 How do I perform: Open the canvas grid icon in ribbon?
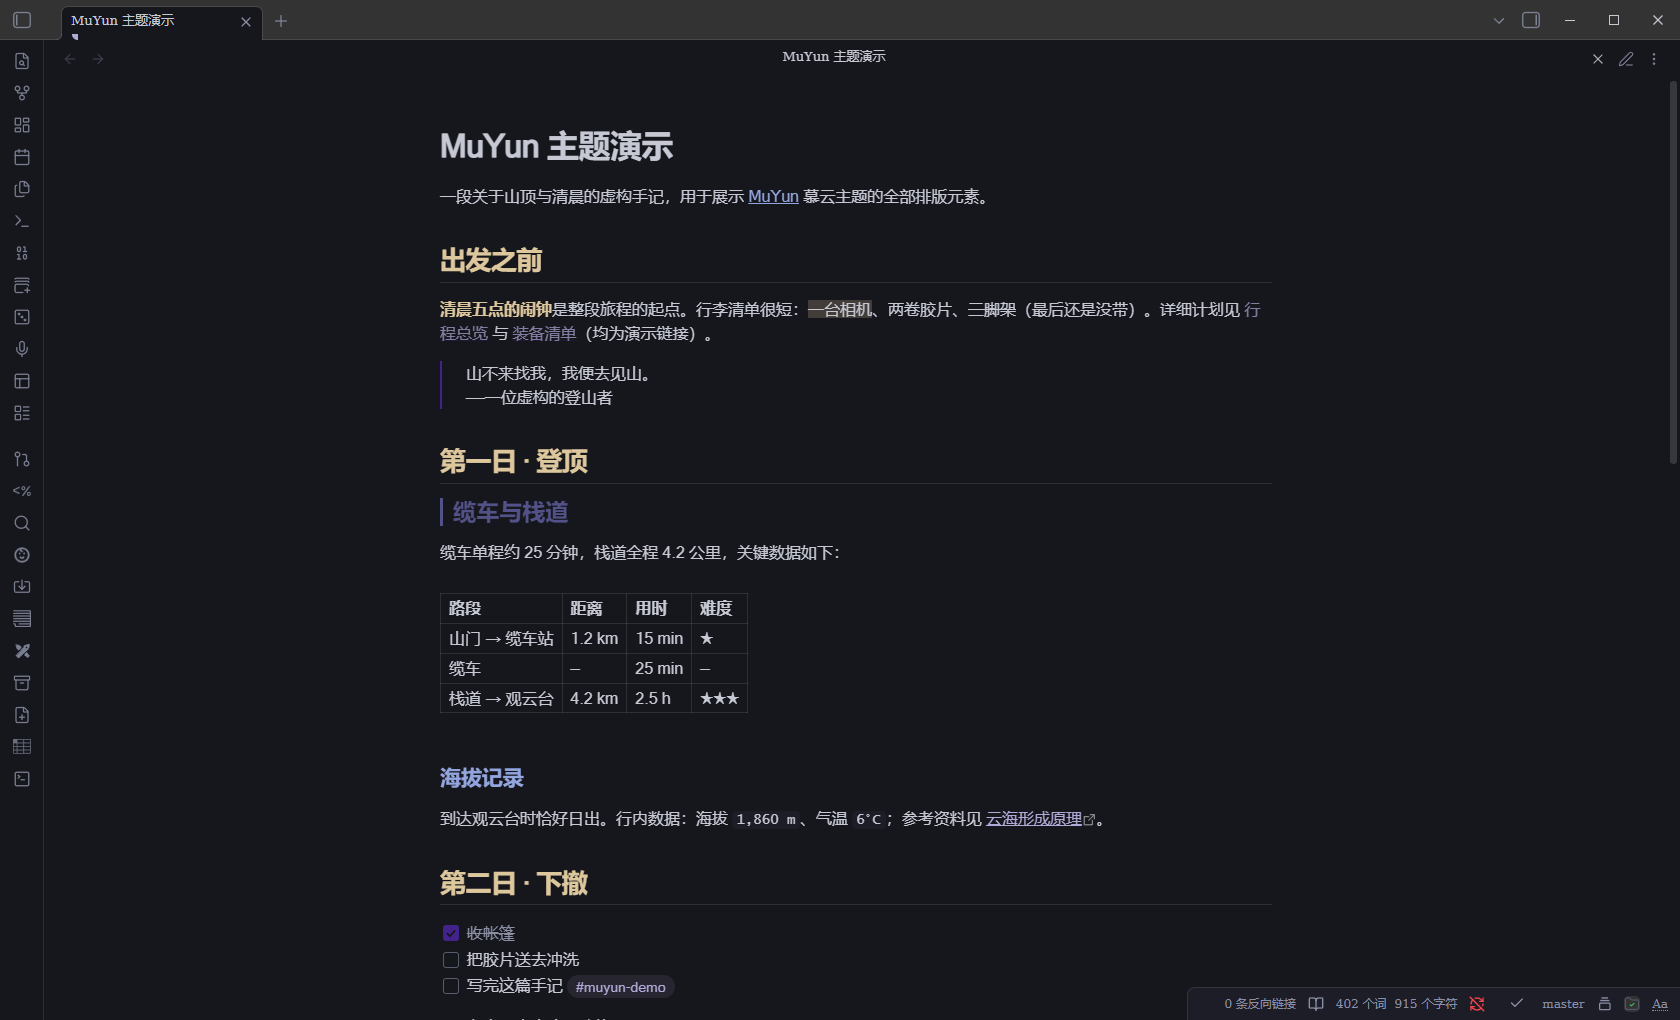pyautogui.click(x=22, y=125)
